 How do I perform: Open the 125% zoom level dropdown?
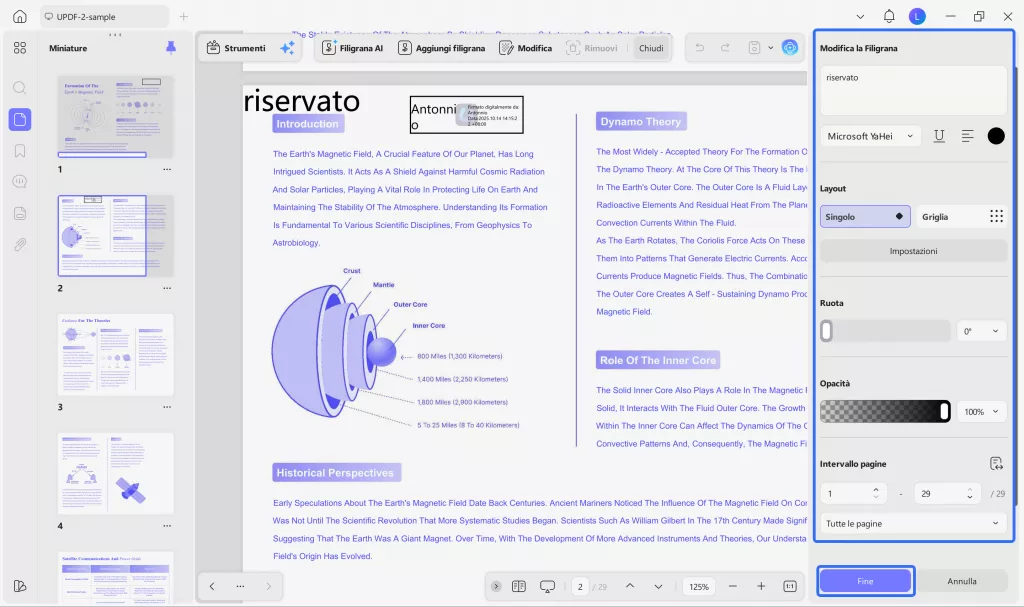tap(698, 586)
